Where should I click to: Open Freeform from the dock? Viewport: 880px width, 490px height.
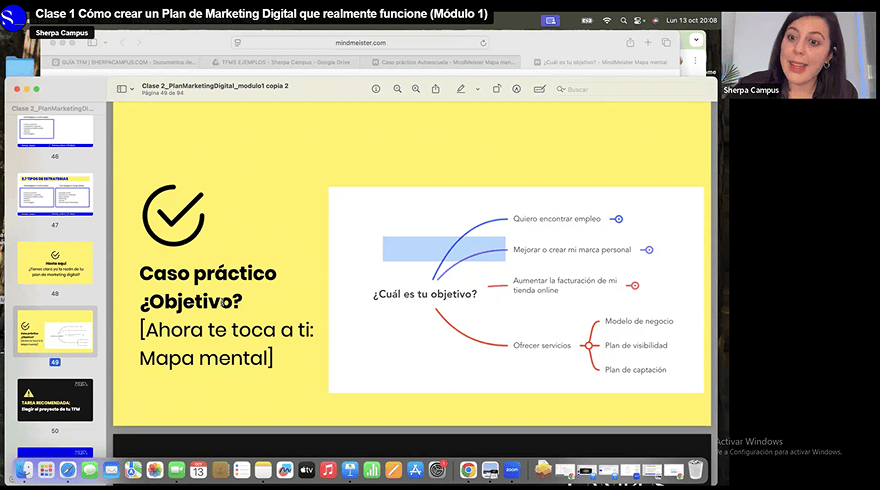click(285, 470)
